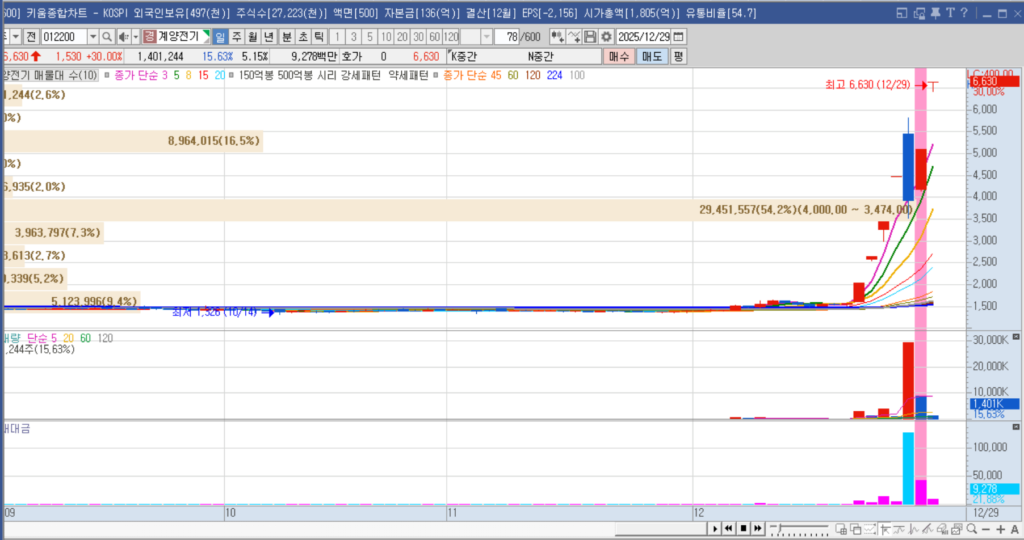
Task: Click the zoom in plus icon
Action: point(1000,528)
